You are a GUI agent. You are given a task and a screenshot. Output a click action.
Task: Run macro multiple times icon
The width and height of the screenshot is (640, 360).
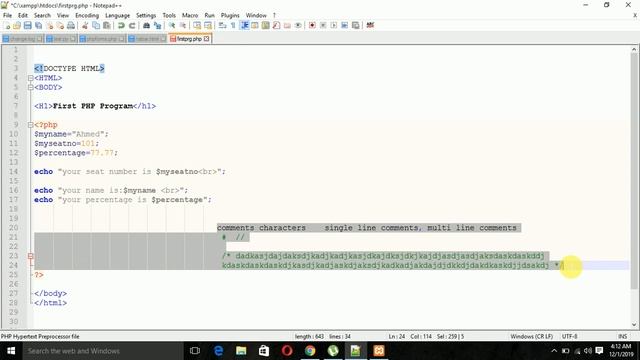point(344,26)
